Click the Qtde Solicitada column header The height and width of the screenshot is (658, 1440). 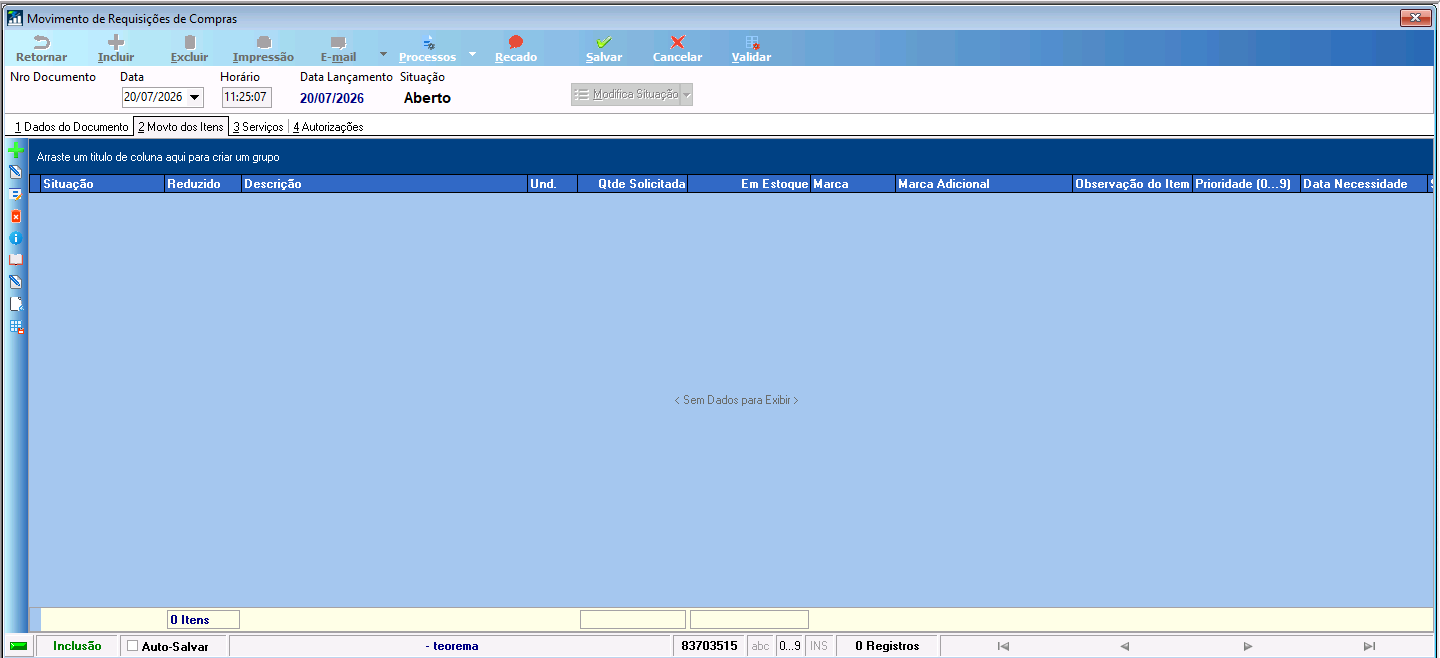pyautogui.click(x=633, y=184)
